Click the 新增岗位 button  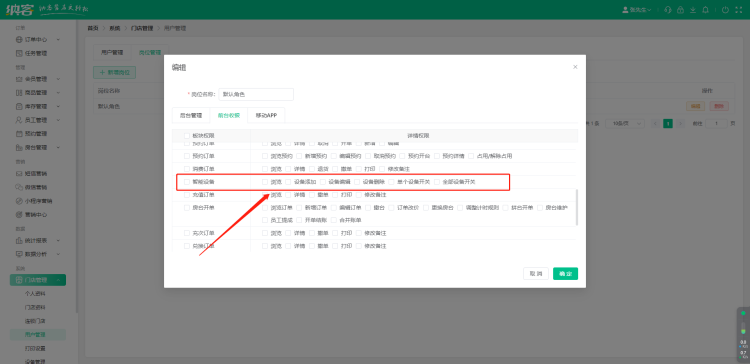(115, 73)
